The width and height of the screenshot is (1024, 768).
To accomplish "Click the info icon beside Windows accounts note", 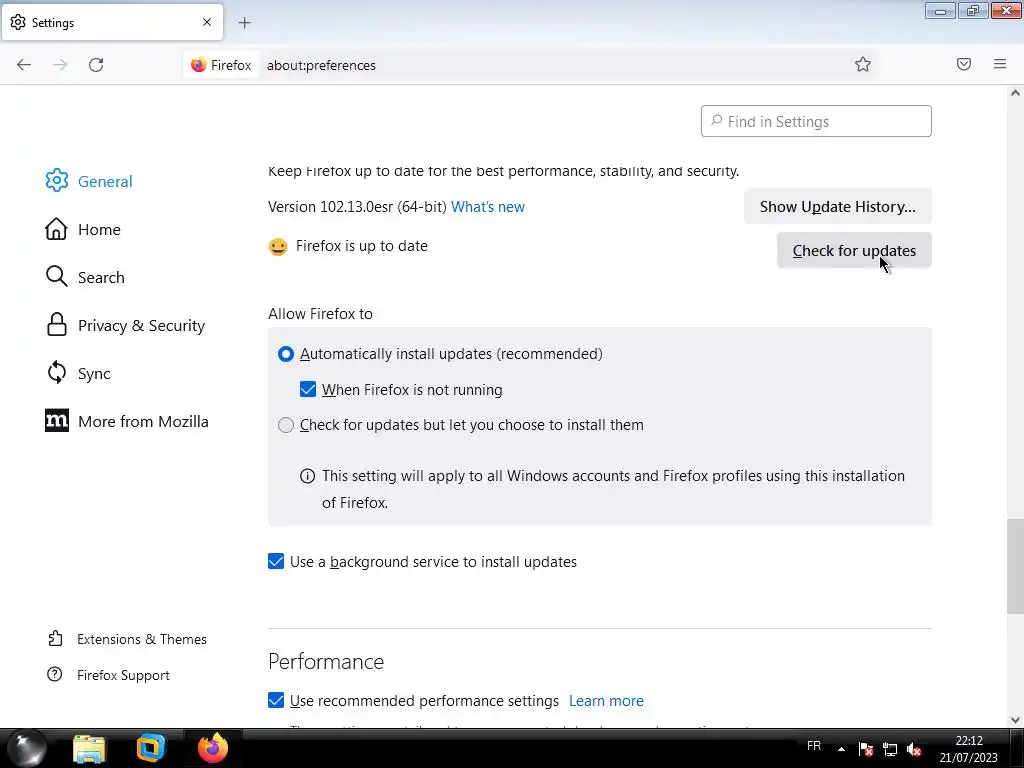I will click(x=307, y=476).
